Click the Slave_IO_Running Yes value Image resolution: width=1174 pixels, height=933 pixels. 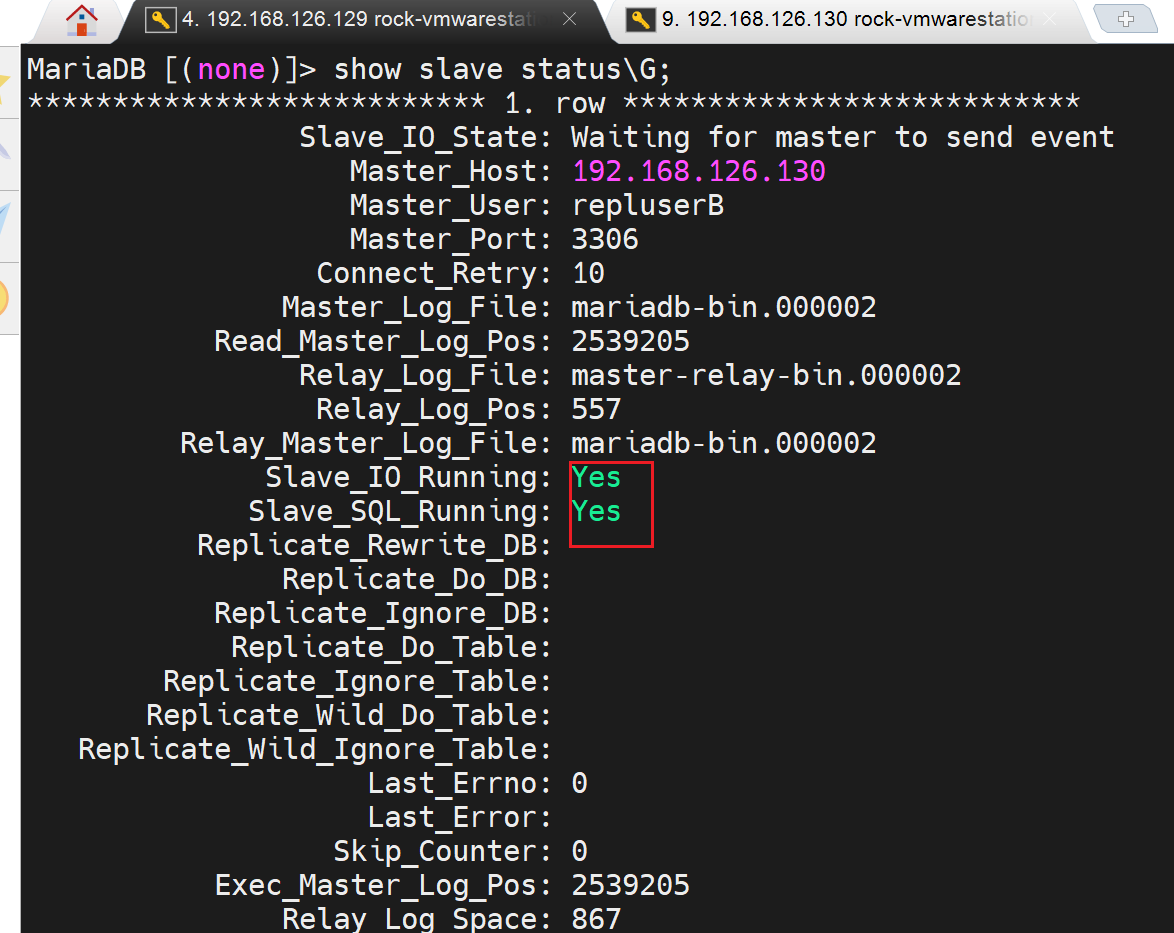click(596, 477)
